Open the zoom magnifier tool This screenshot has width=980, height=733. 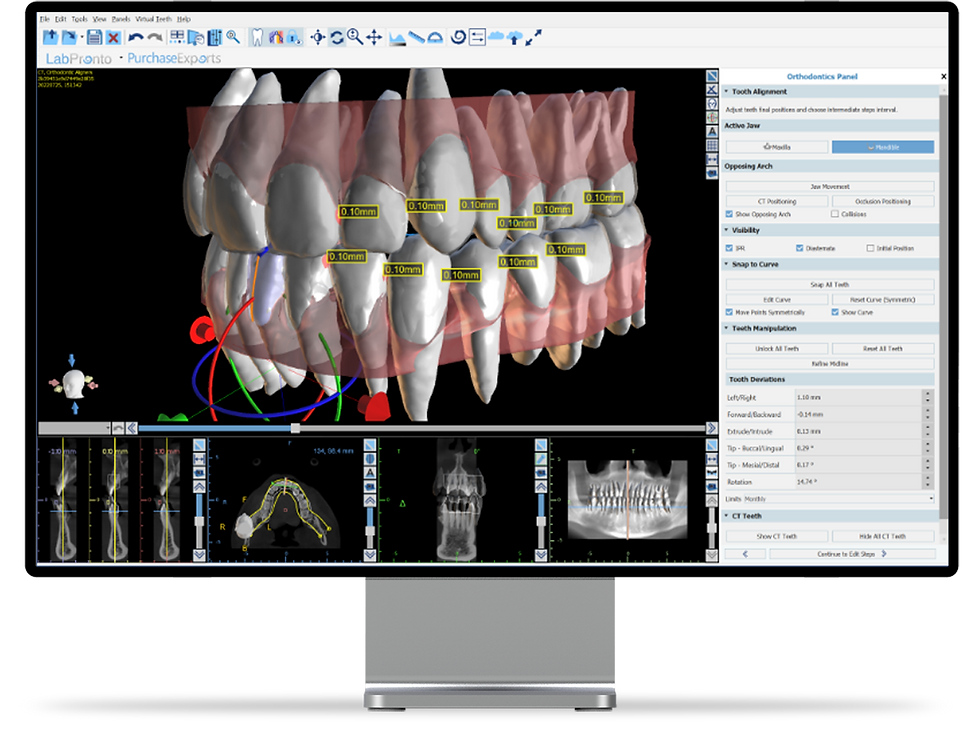point(356,37)
